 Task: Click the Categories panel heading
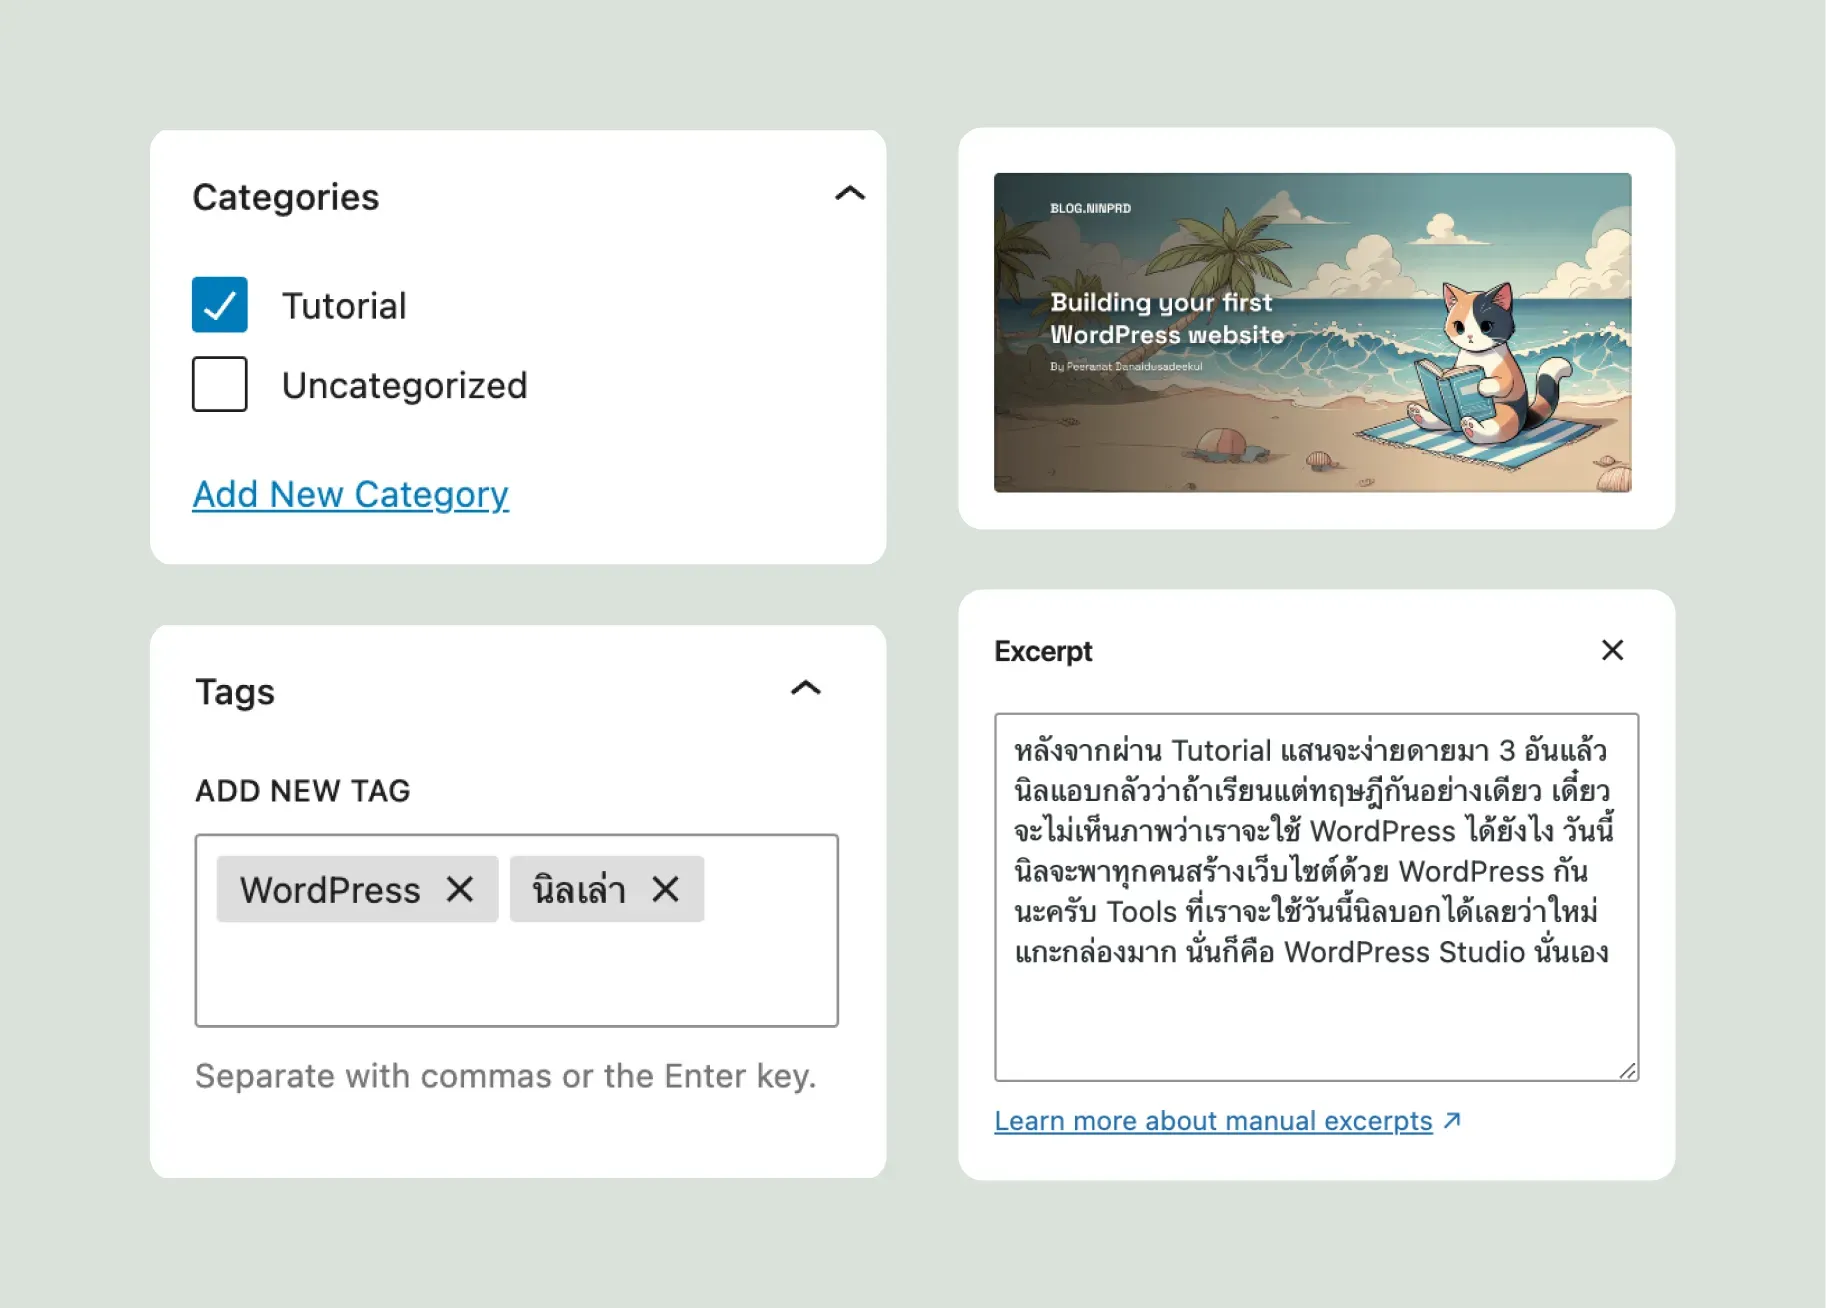[x=286, y=197]
